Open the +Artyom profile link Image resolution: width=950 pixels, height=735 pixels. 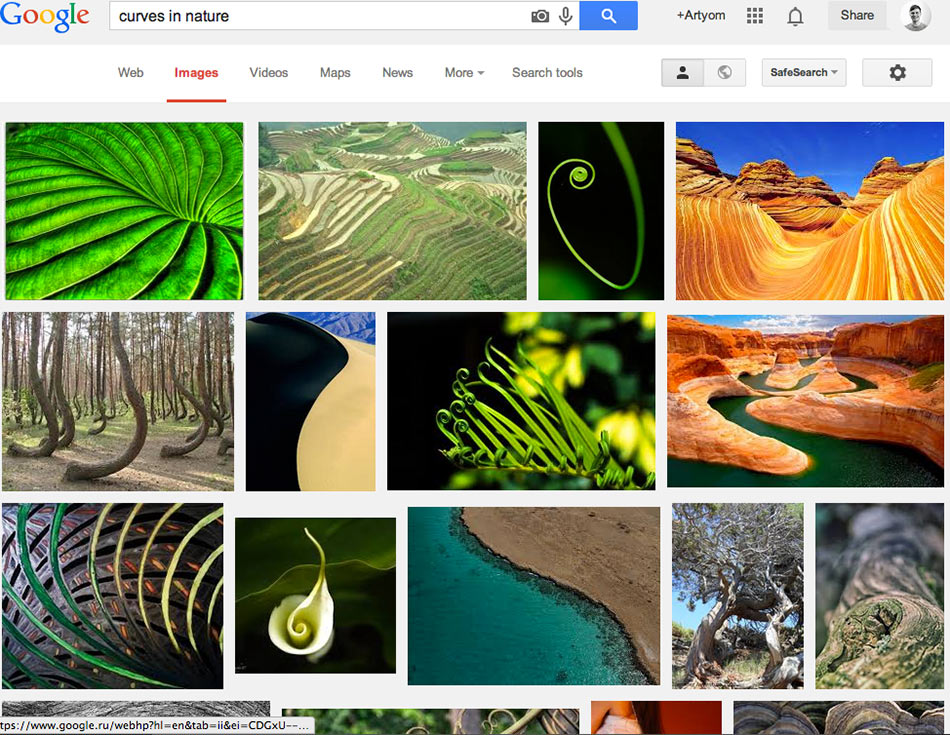[x=700, y=16]
